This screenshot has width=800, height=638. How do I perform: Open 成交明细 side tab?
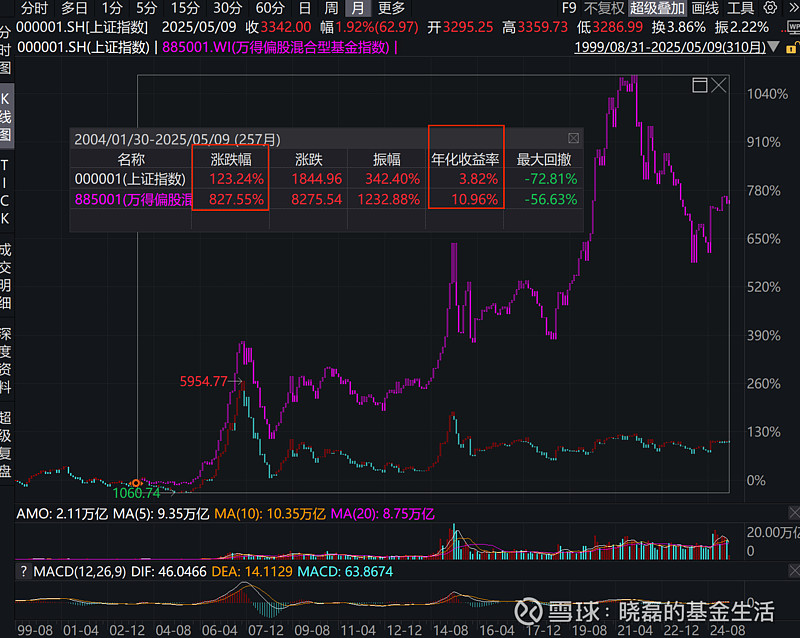[x=5, y=276]
